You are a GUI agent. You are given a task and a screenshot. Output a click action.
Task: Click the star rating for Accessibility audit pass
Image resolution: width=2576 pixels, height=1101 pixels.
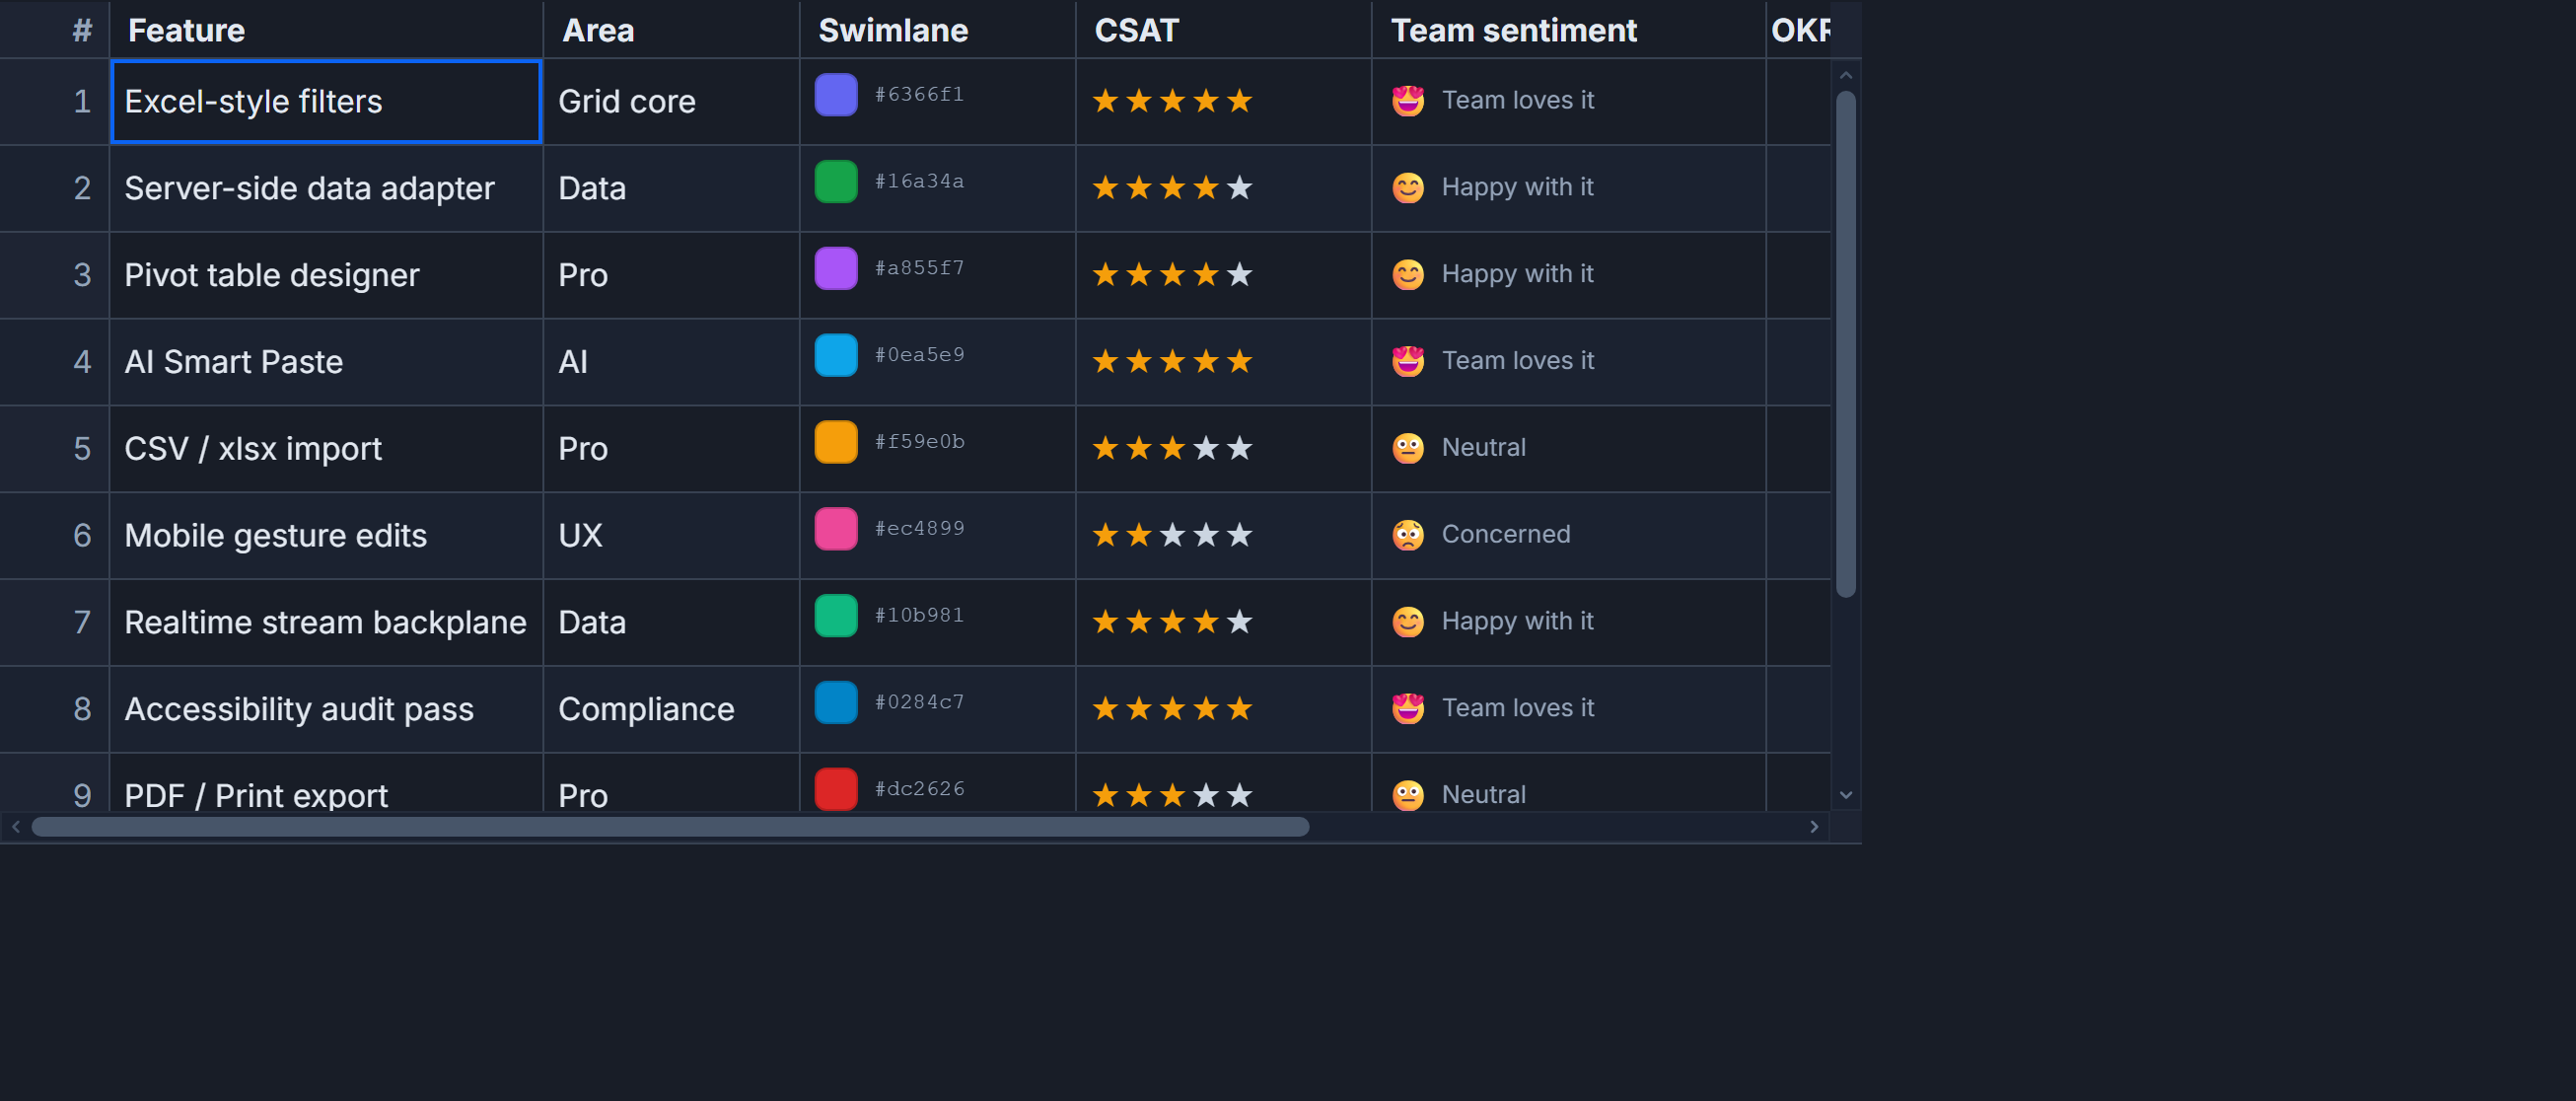tap(1172, 708)
